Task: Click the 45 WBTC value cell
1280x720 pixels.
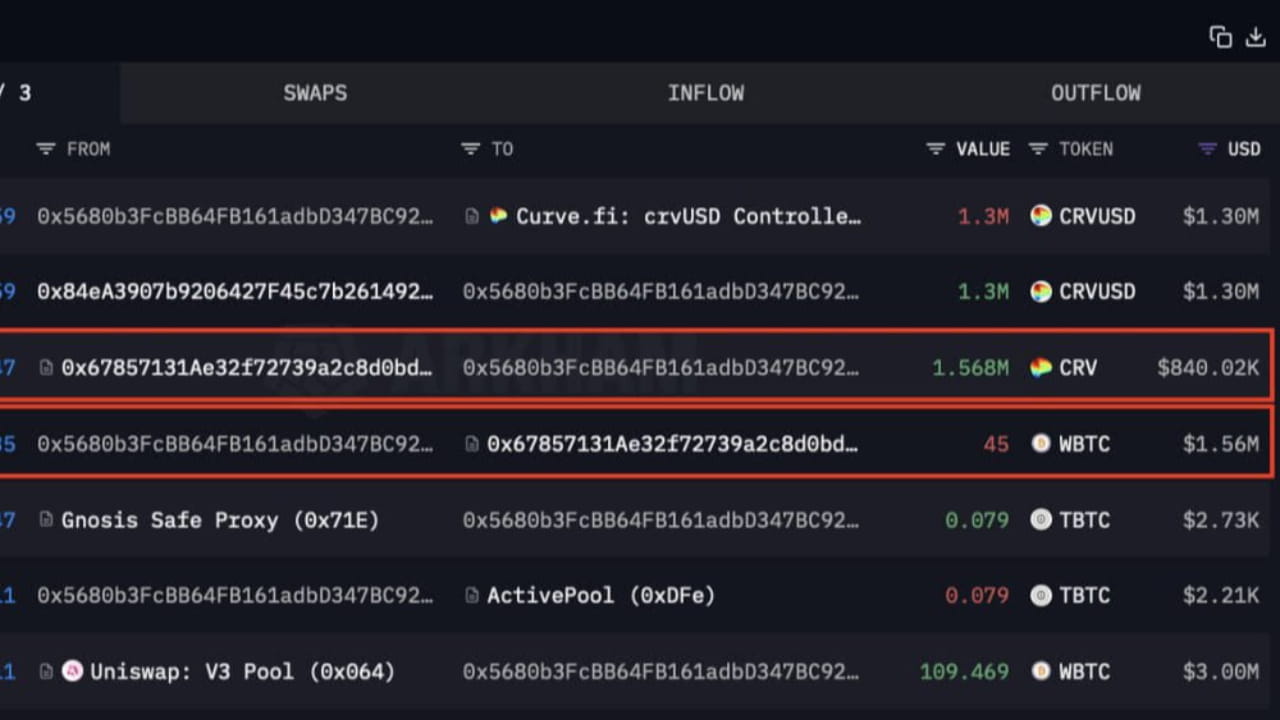Action: coord(996,444)
